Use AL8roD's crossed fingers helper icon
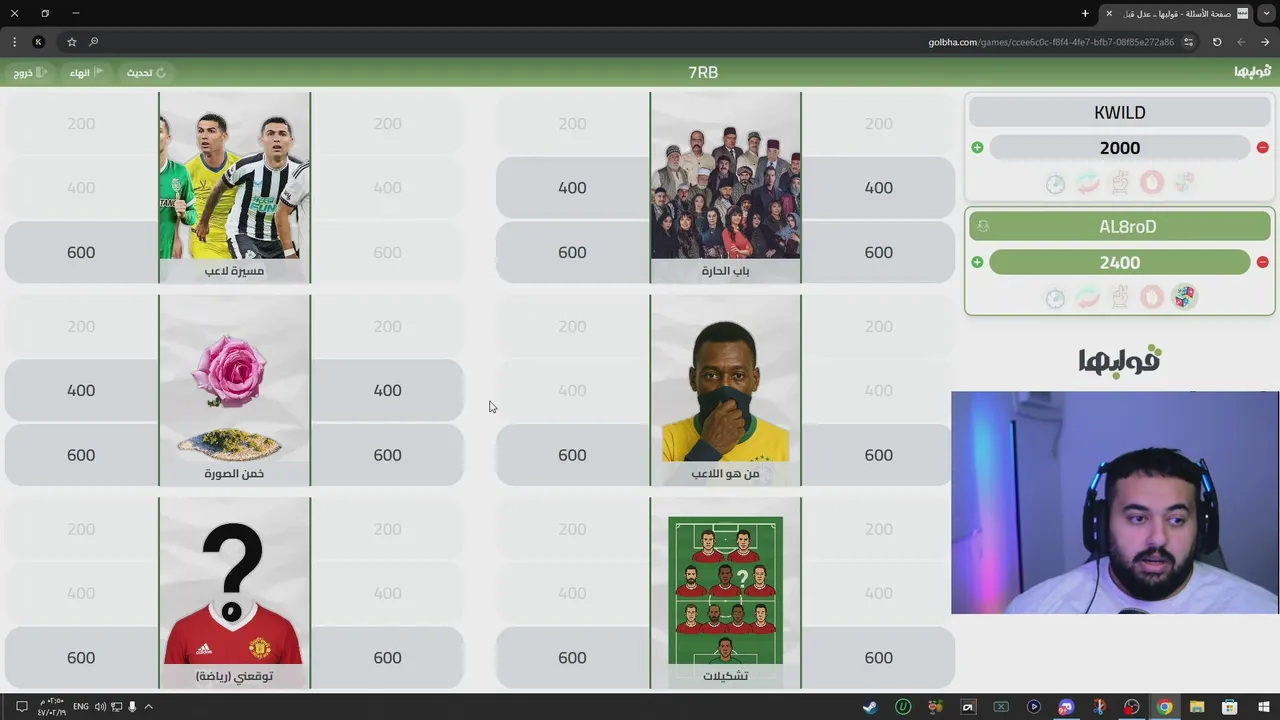1280x720 pixels. [1120, 297]
